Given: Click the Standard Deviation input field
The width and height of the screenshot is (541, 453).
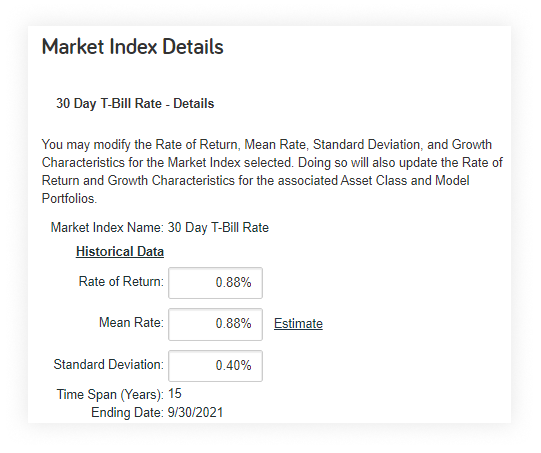Looking at the screenshot, I should [x=215, y=366].
